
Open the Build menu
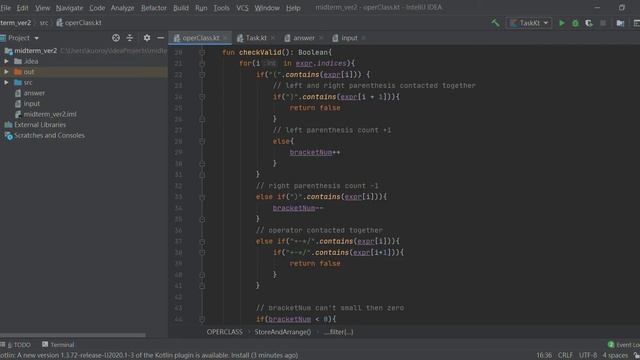point(181,8)
